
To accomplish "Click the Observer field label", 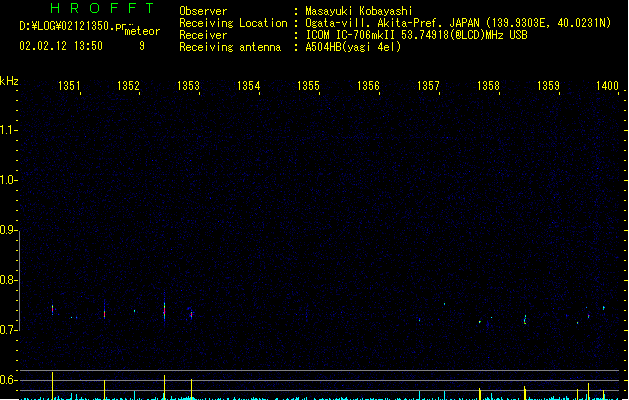I will pos(203,11).
